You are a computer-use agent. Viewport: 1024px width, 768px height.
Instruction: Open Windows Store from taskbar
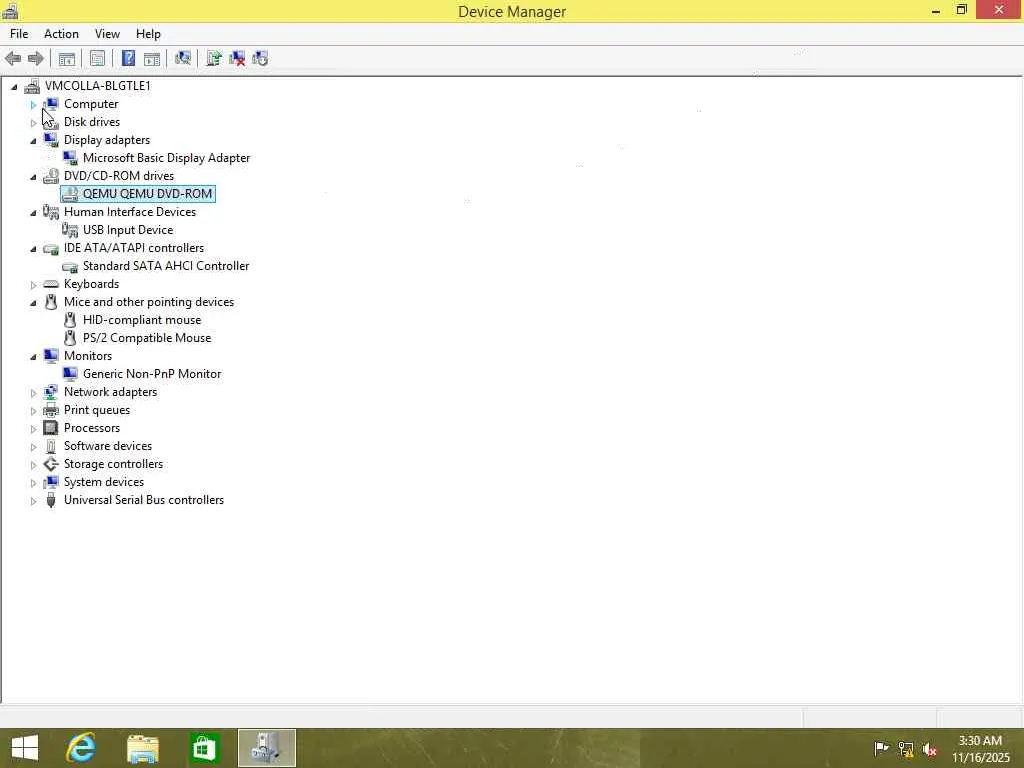(x=204, y=748)
